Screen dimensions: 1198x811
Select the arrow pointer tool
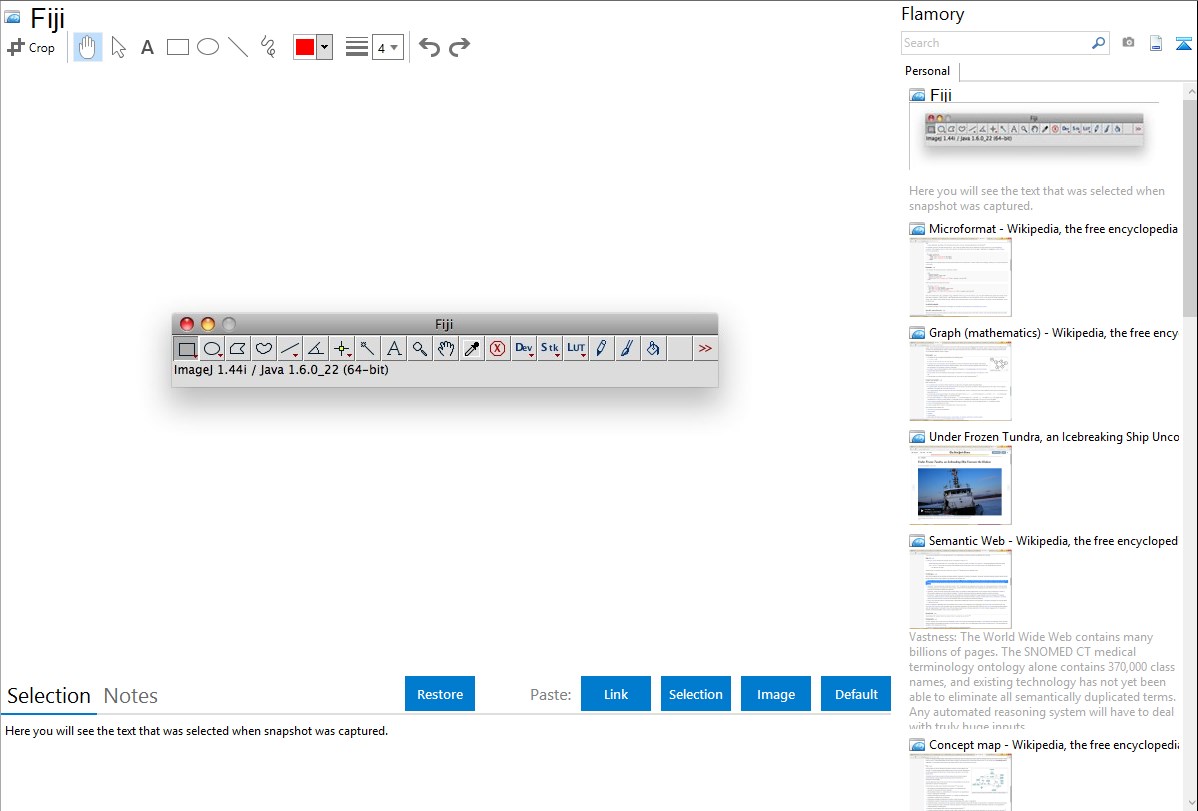[x=118, y=47]
